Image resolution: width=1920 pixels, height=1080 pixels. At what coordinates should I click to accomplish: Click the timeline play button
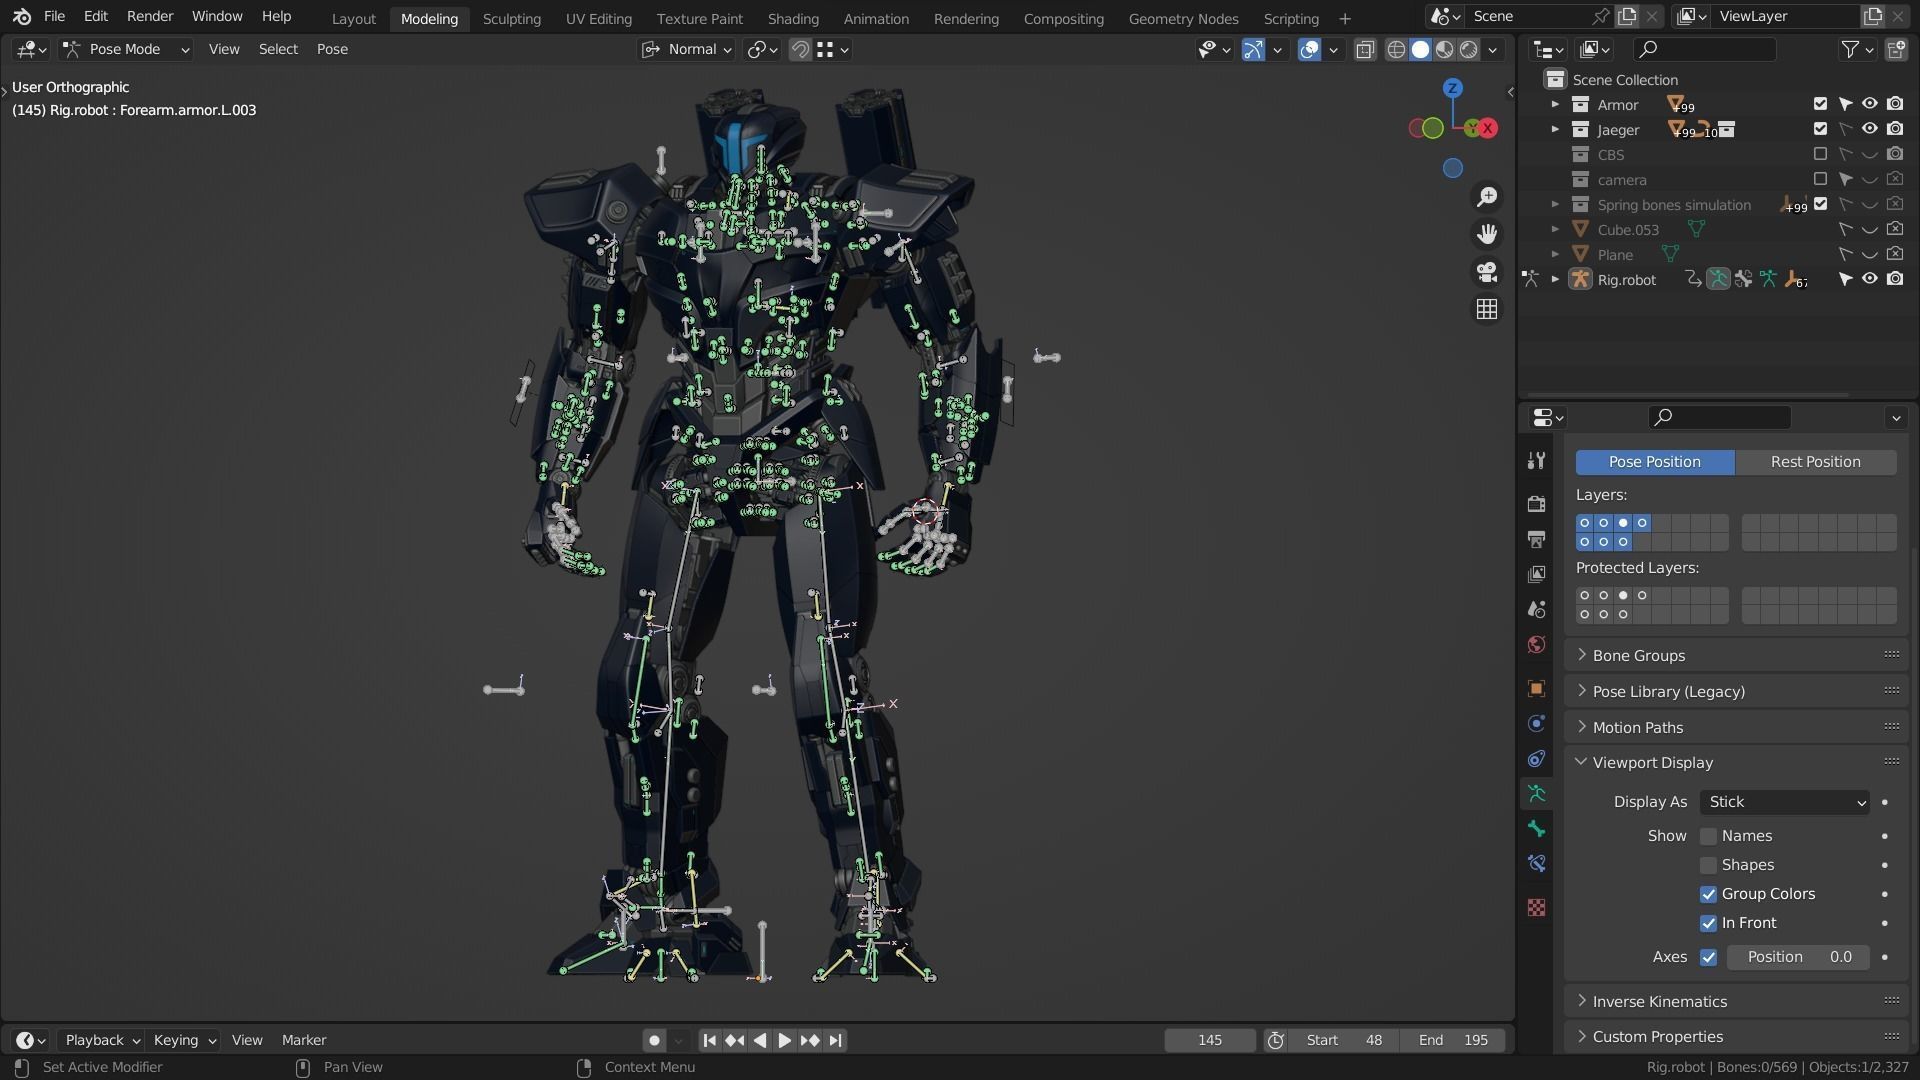click(784, 1040)
